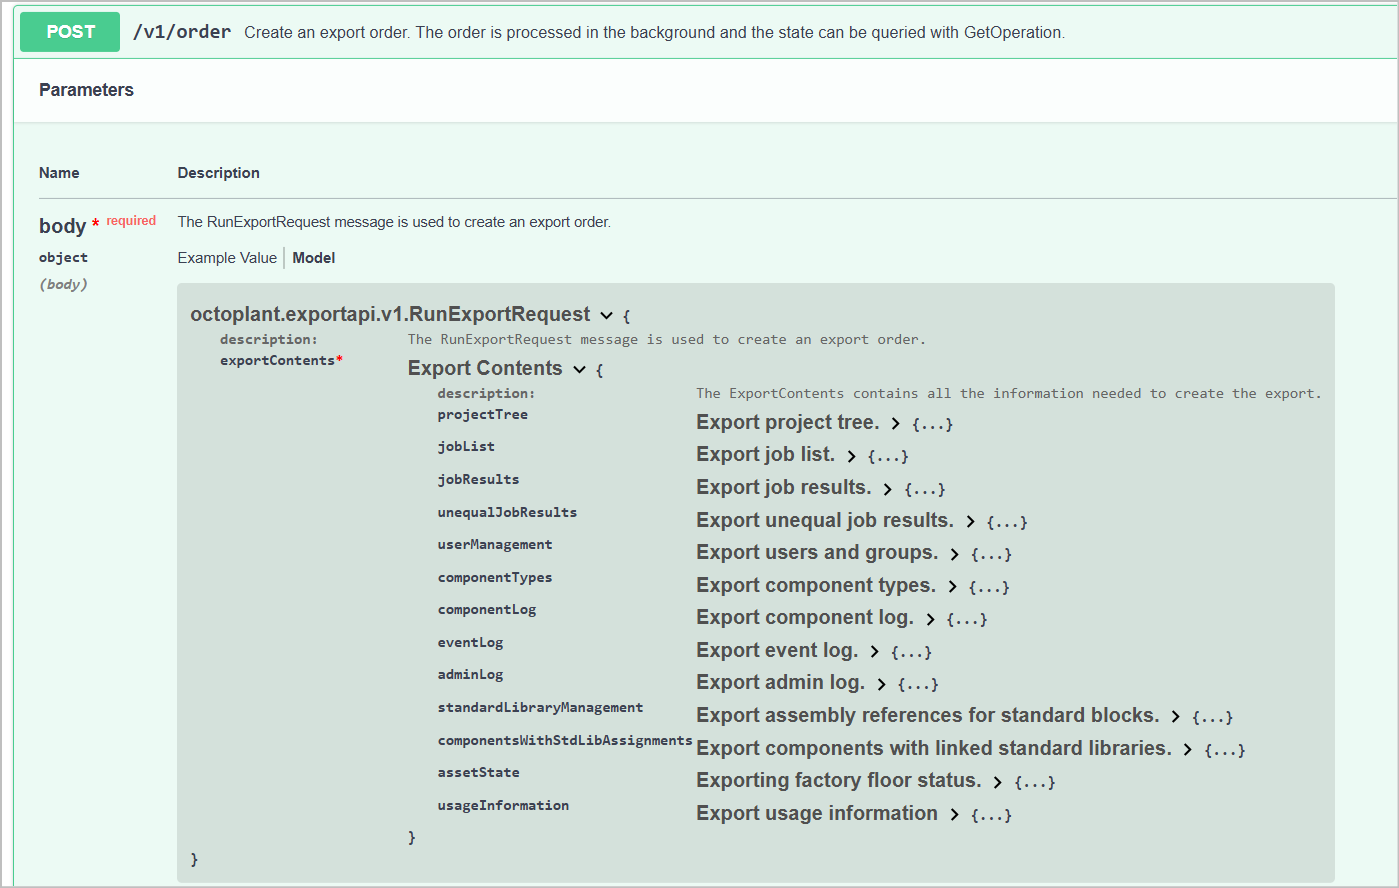Expand the Export job results chevron
The height and width of the screenshot is (888, 1399).
pos(887,489)
